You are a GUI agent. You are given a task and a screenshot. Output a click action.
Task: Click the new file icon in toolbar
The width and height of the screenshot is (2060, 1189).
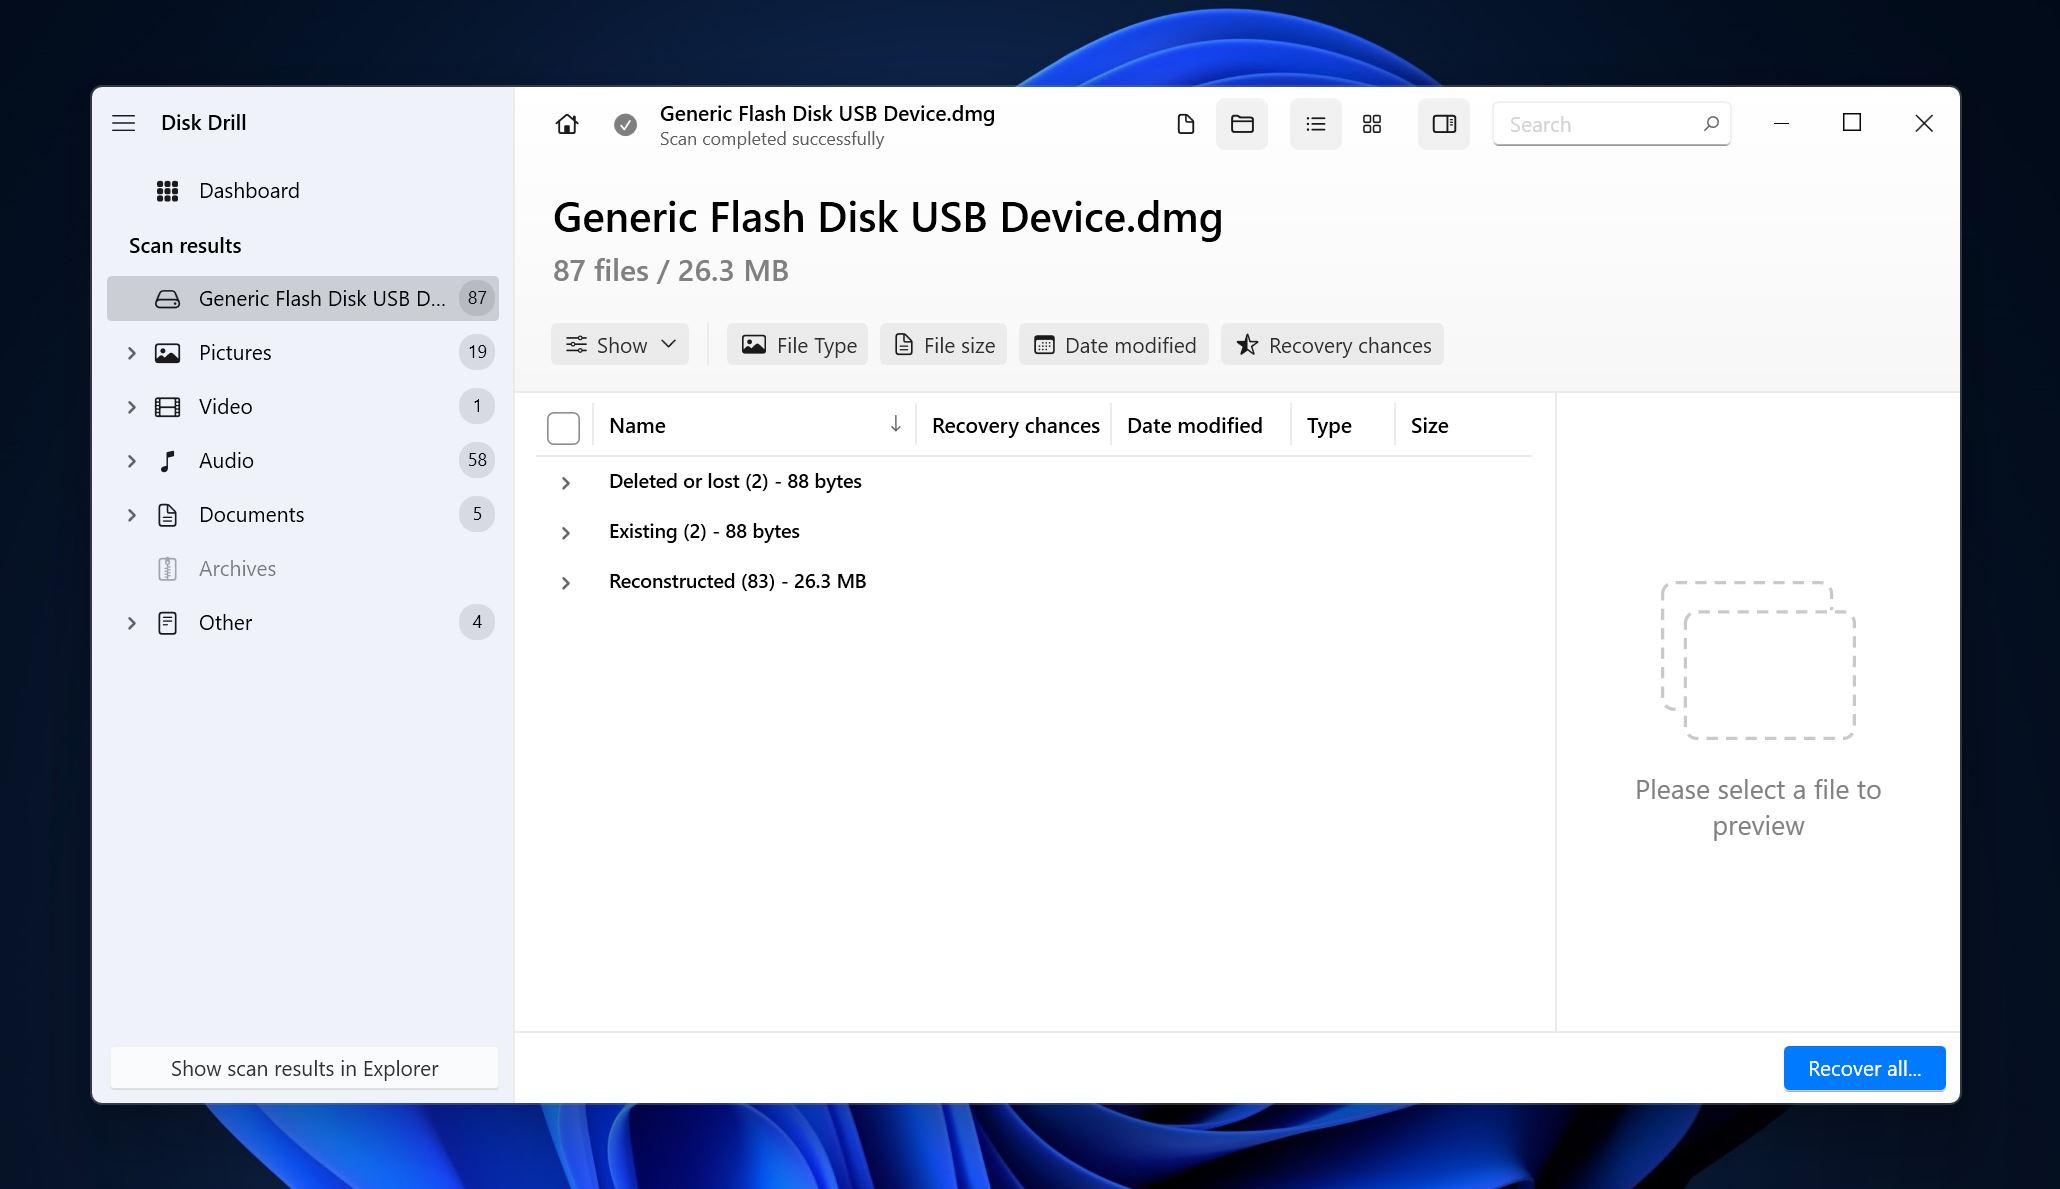[1186, 123]
